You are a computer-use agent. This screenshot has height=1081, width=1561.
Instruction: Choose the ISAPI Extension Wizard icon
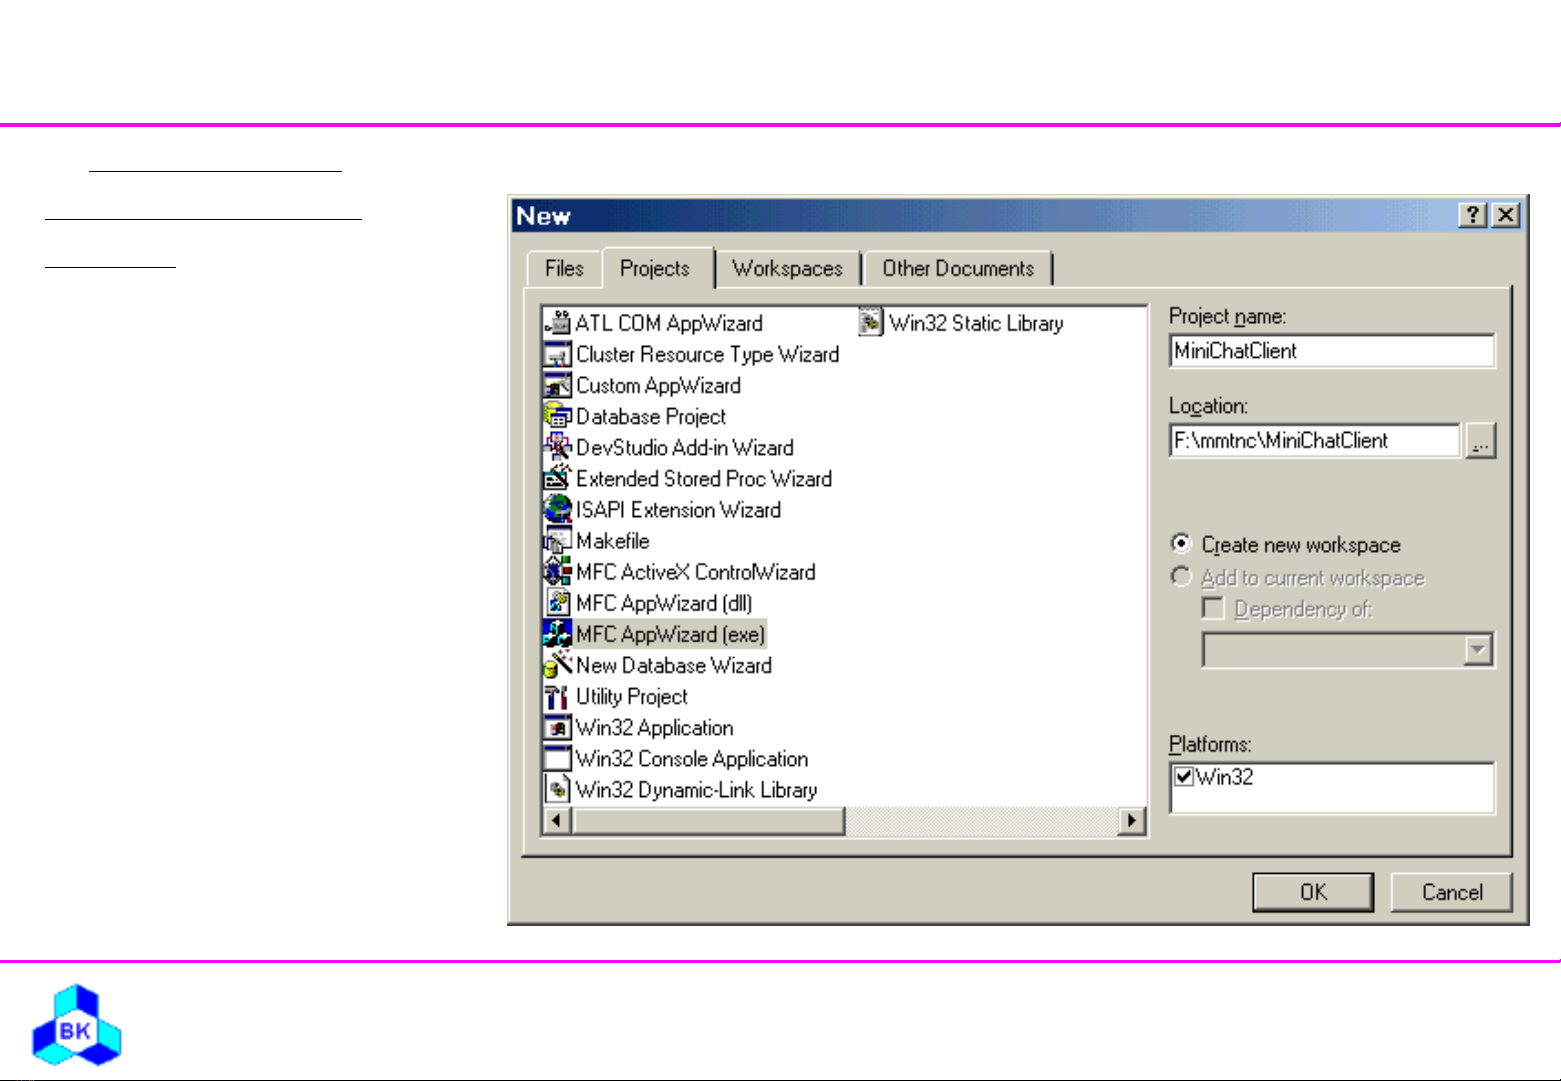pyautogui.click(x=557, y=509)
